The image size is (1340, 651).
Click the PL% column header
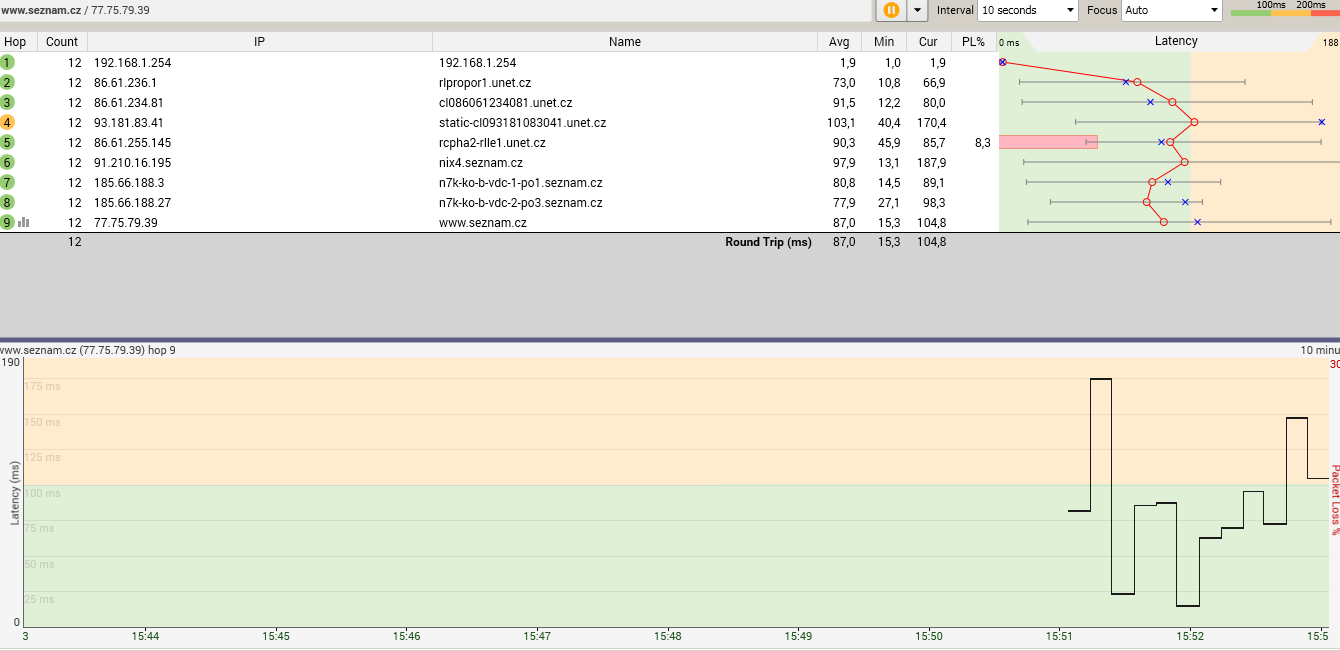(x=973, y=42)
